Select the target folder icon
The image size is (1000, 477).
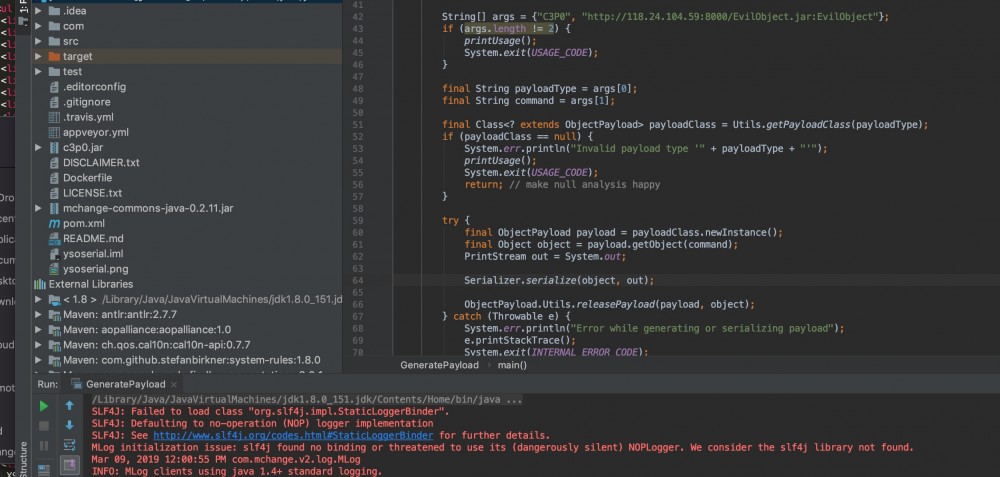54,56
